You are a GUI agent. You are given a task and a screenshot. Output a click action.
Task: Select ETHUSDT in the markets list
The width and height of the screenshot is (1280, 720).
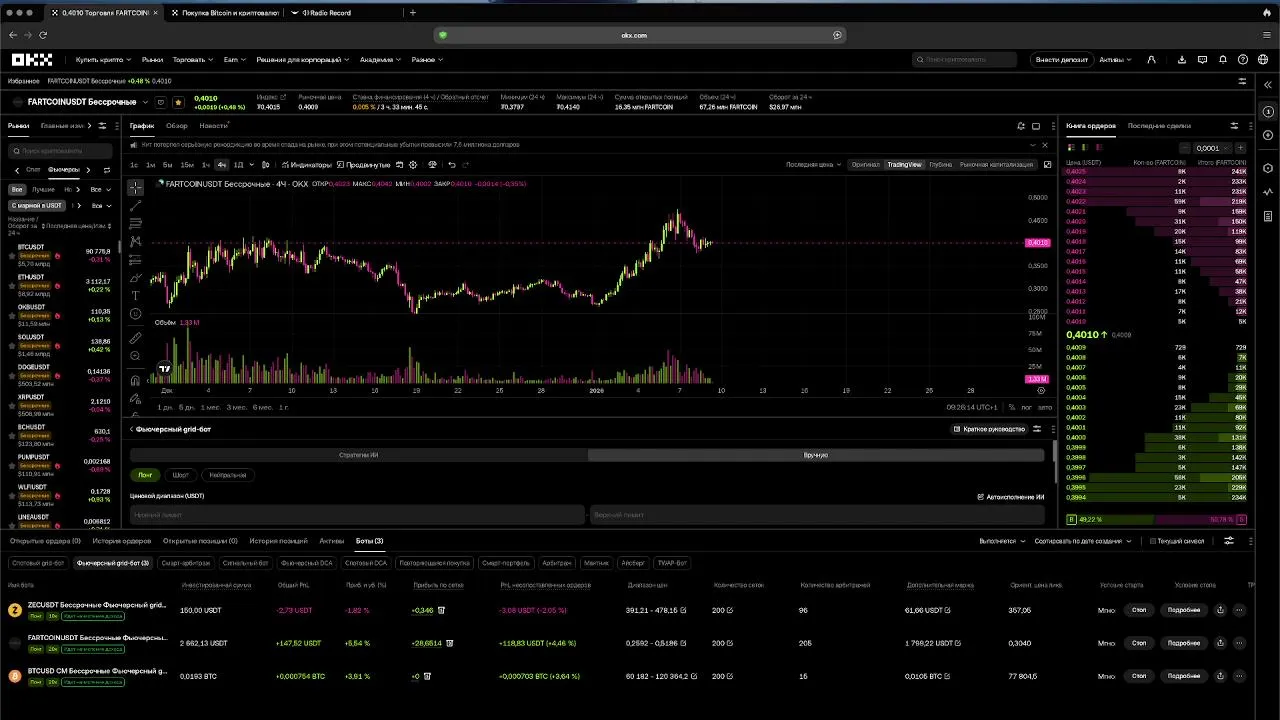[60, 286]
